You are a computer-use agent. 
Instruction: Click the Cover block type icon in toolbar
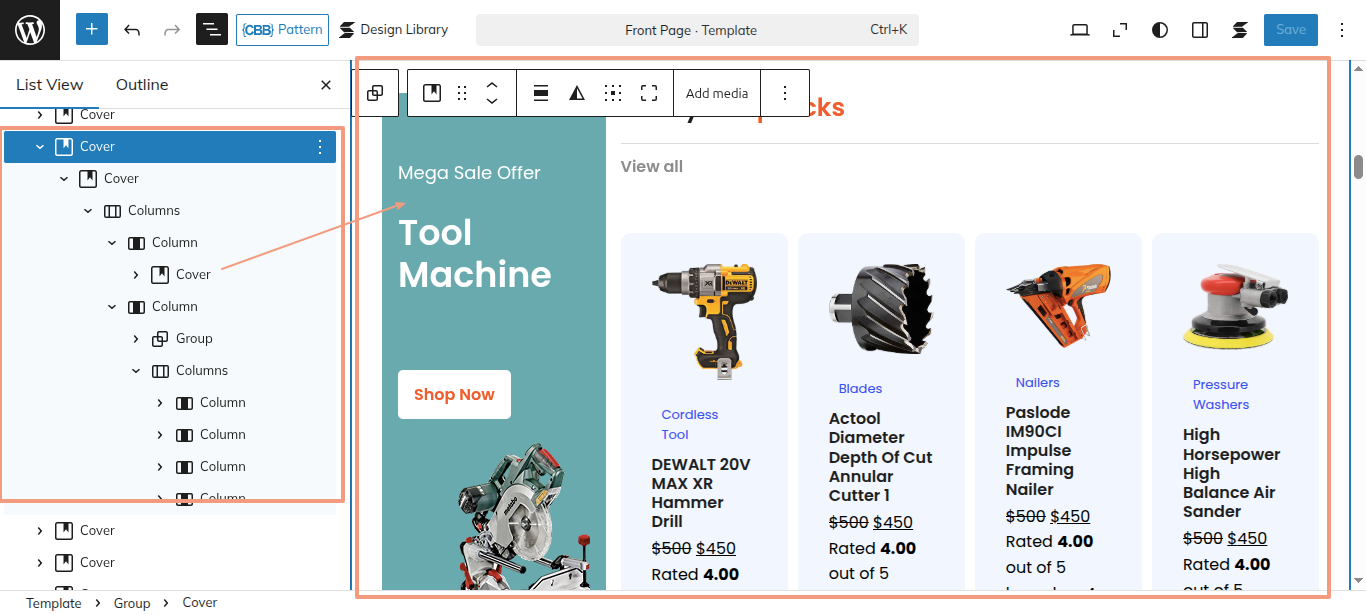tap(432, 93)
